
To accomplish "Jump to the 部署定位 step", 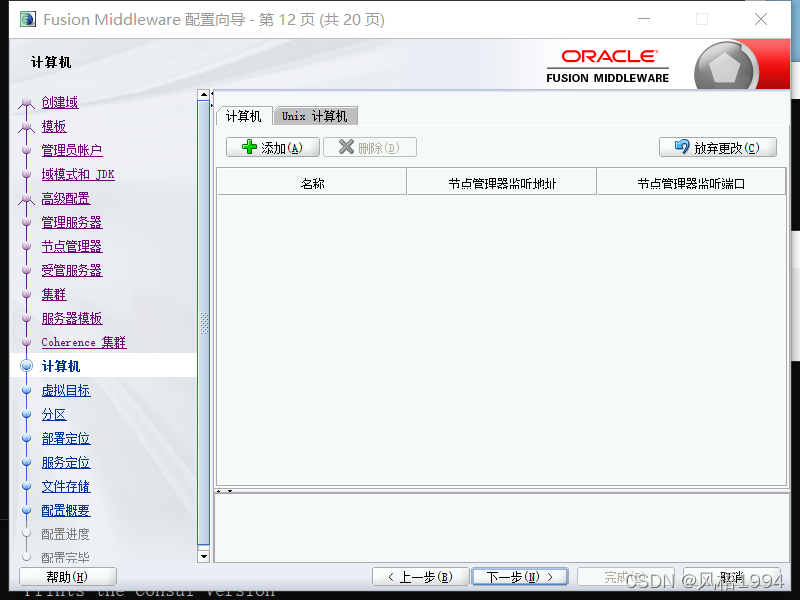I will pyautogui.click(x=66, y=438).
